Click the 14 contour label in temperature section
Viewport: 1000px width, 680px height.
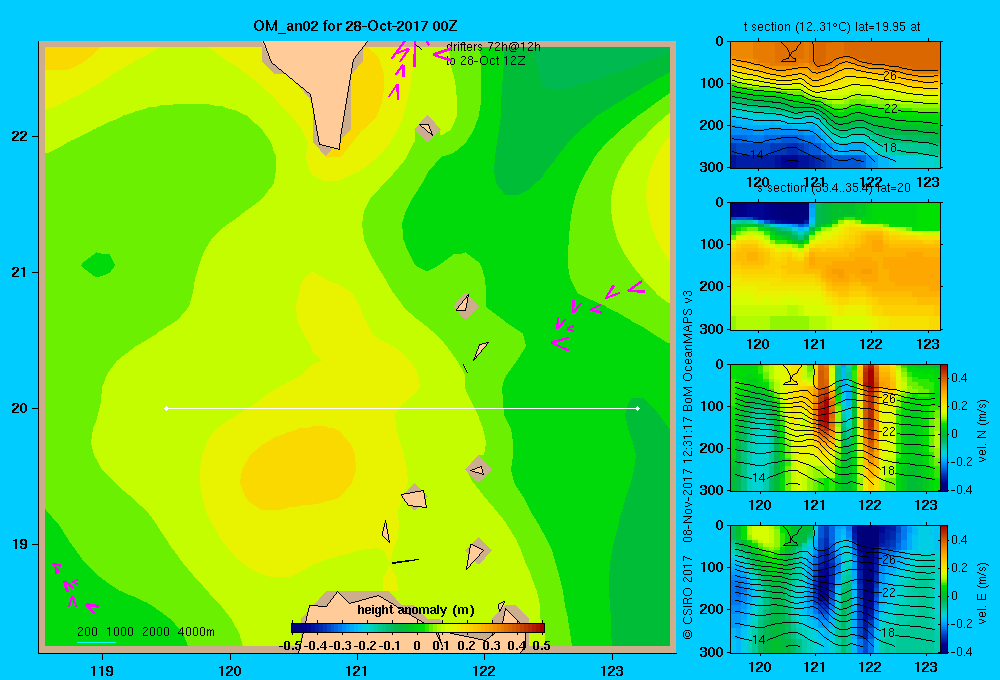click(757, 155)
